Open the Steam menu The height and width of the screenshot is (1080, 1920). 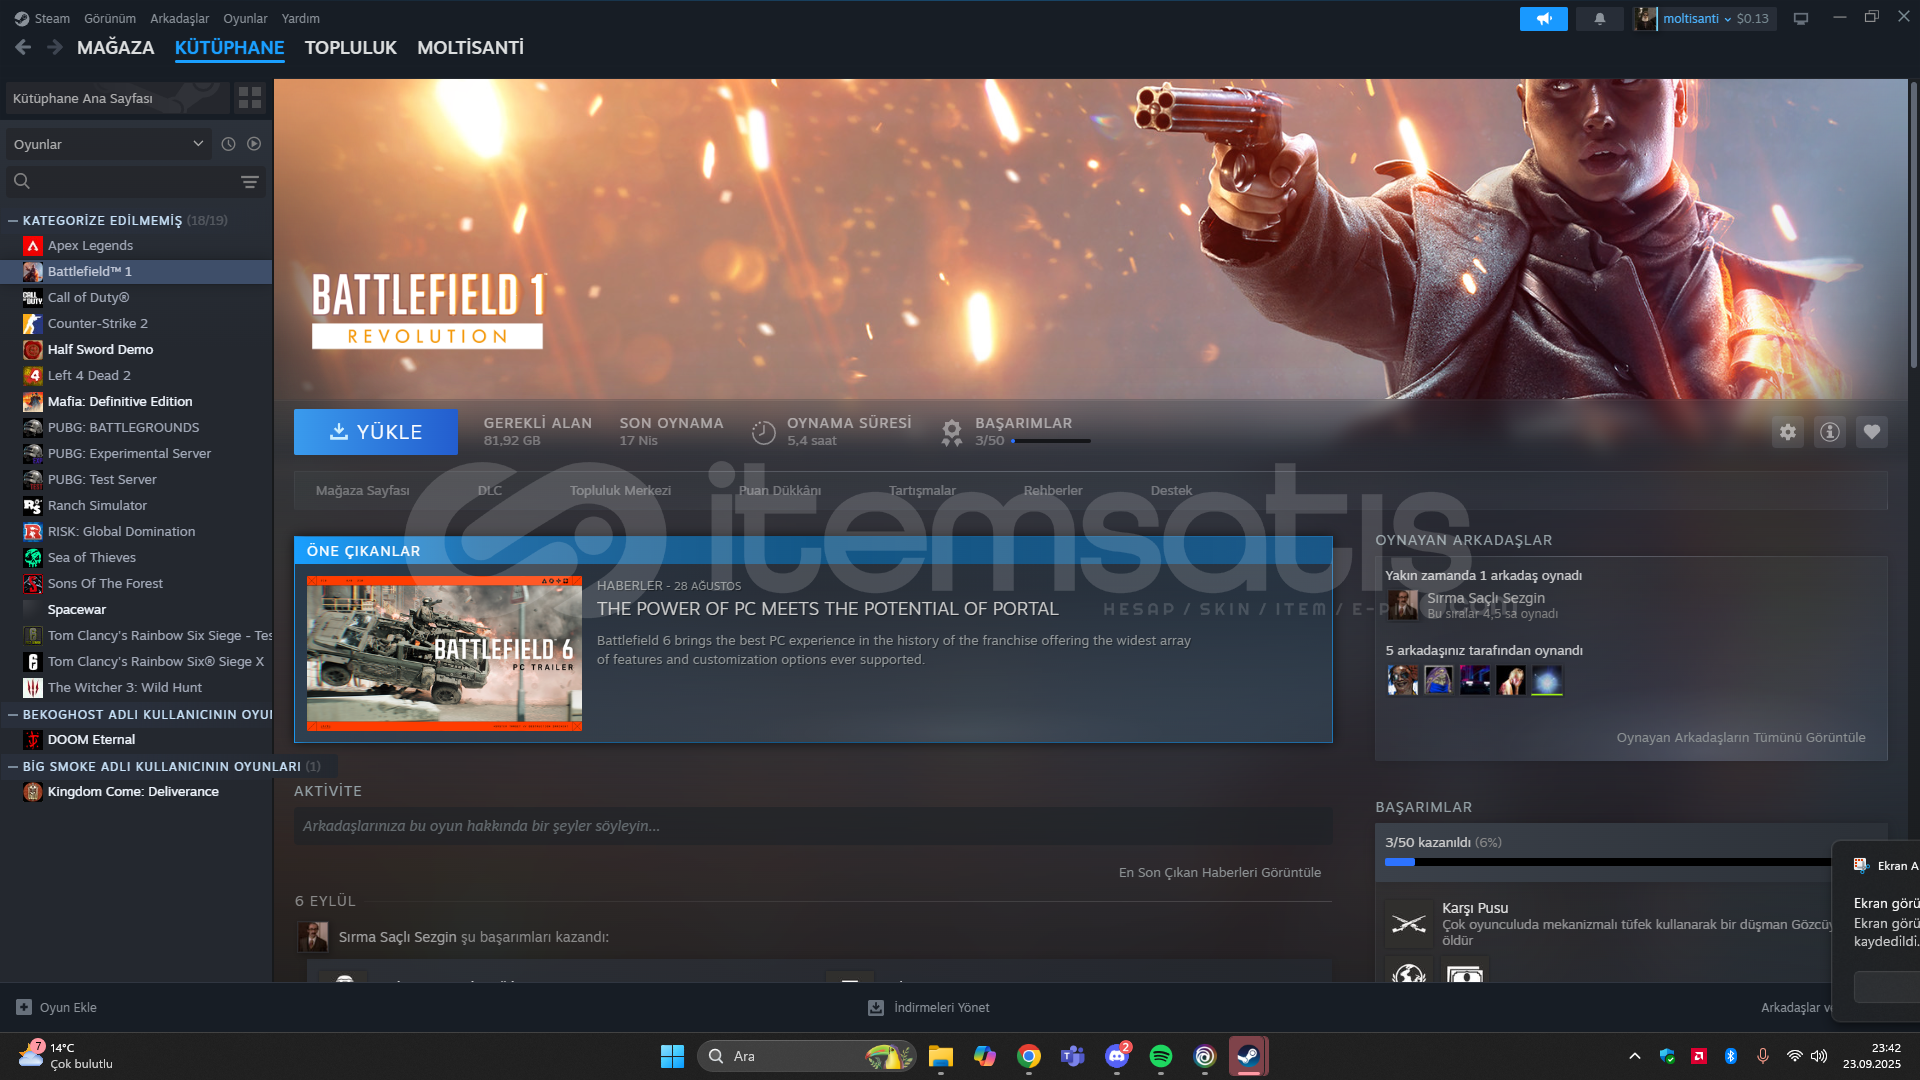[51, 18]
